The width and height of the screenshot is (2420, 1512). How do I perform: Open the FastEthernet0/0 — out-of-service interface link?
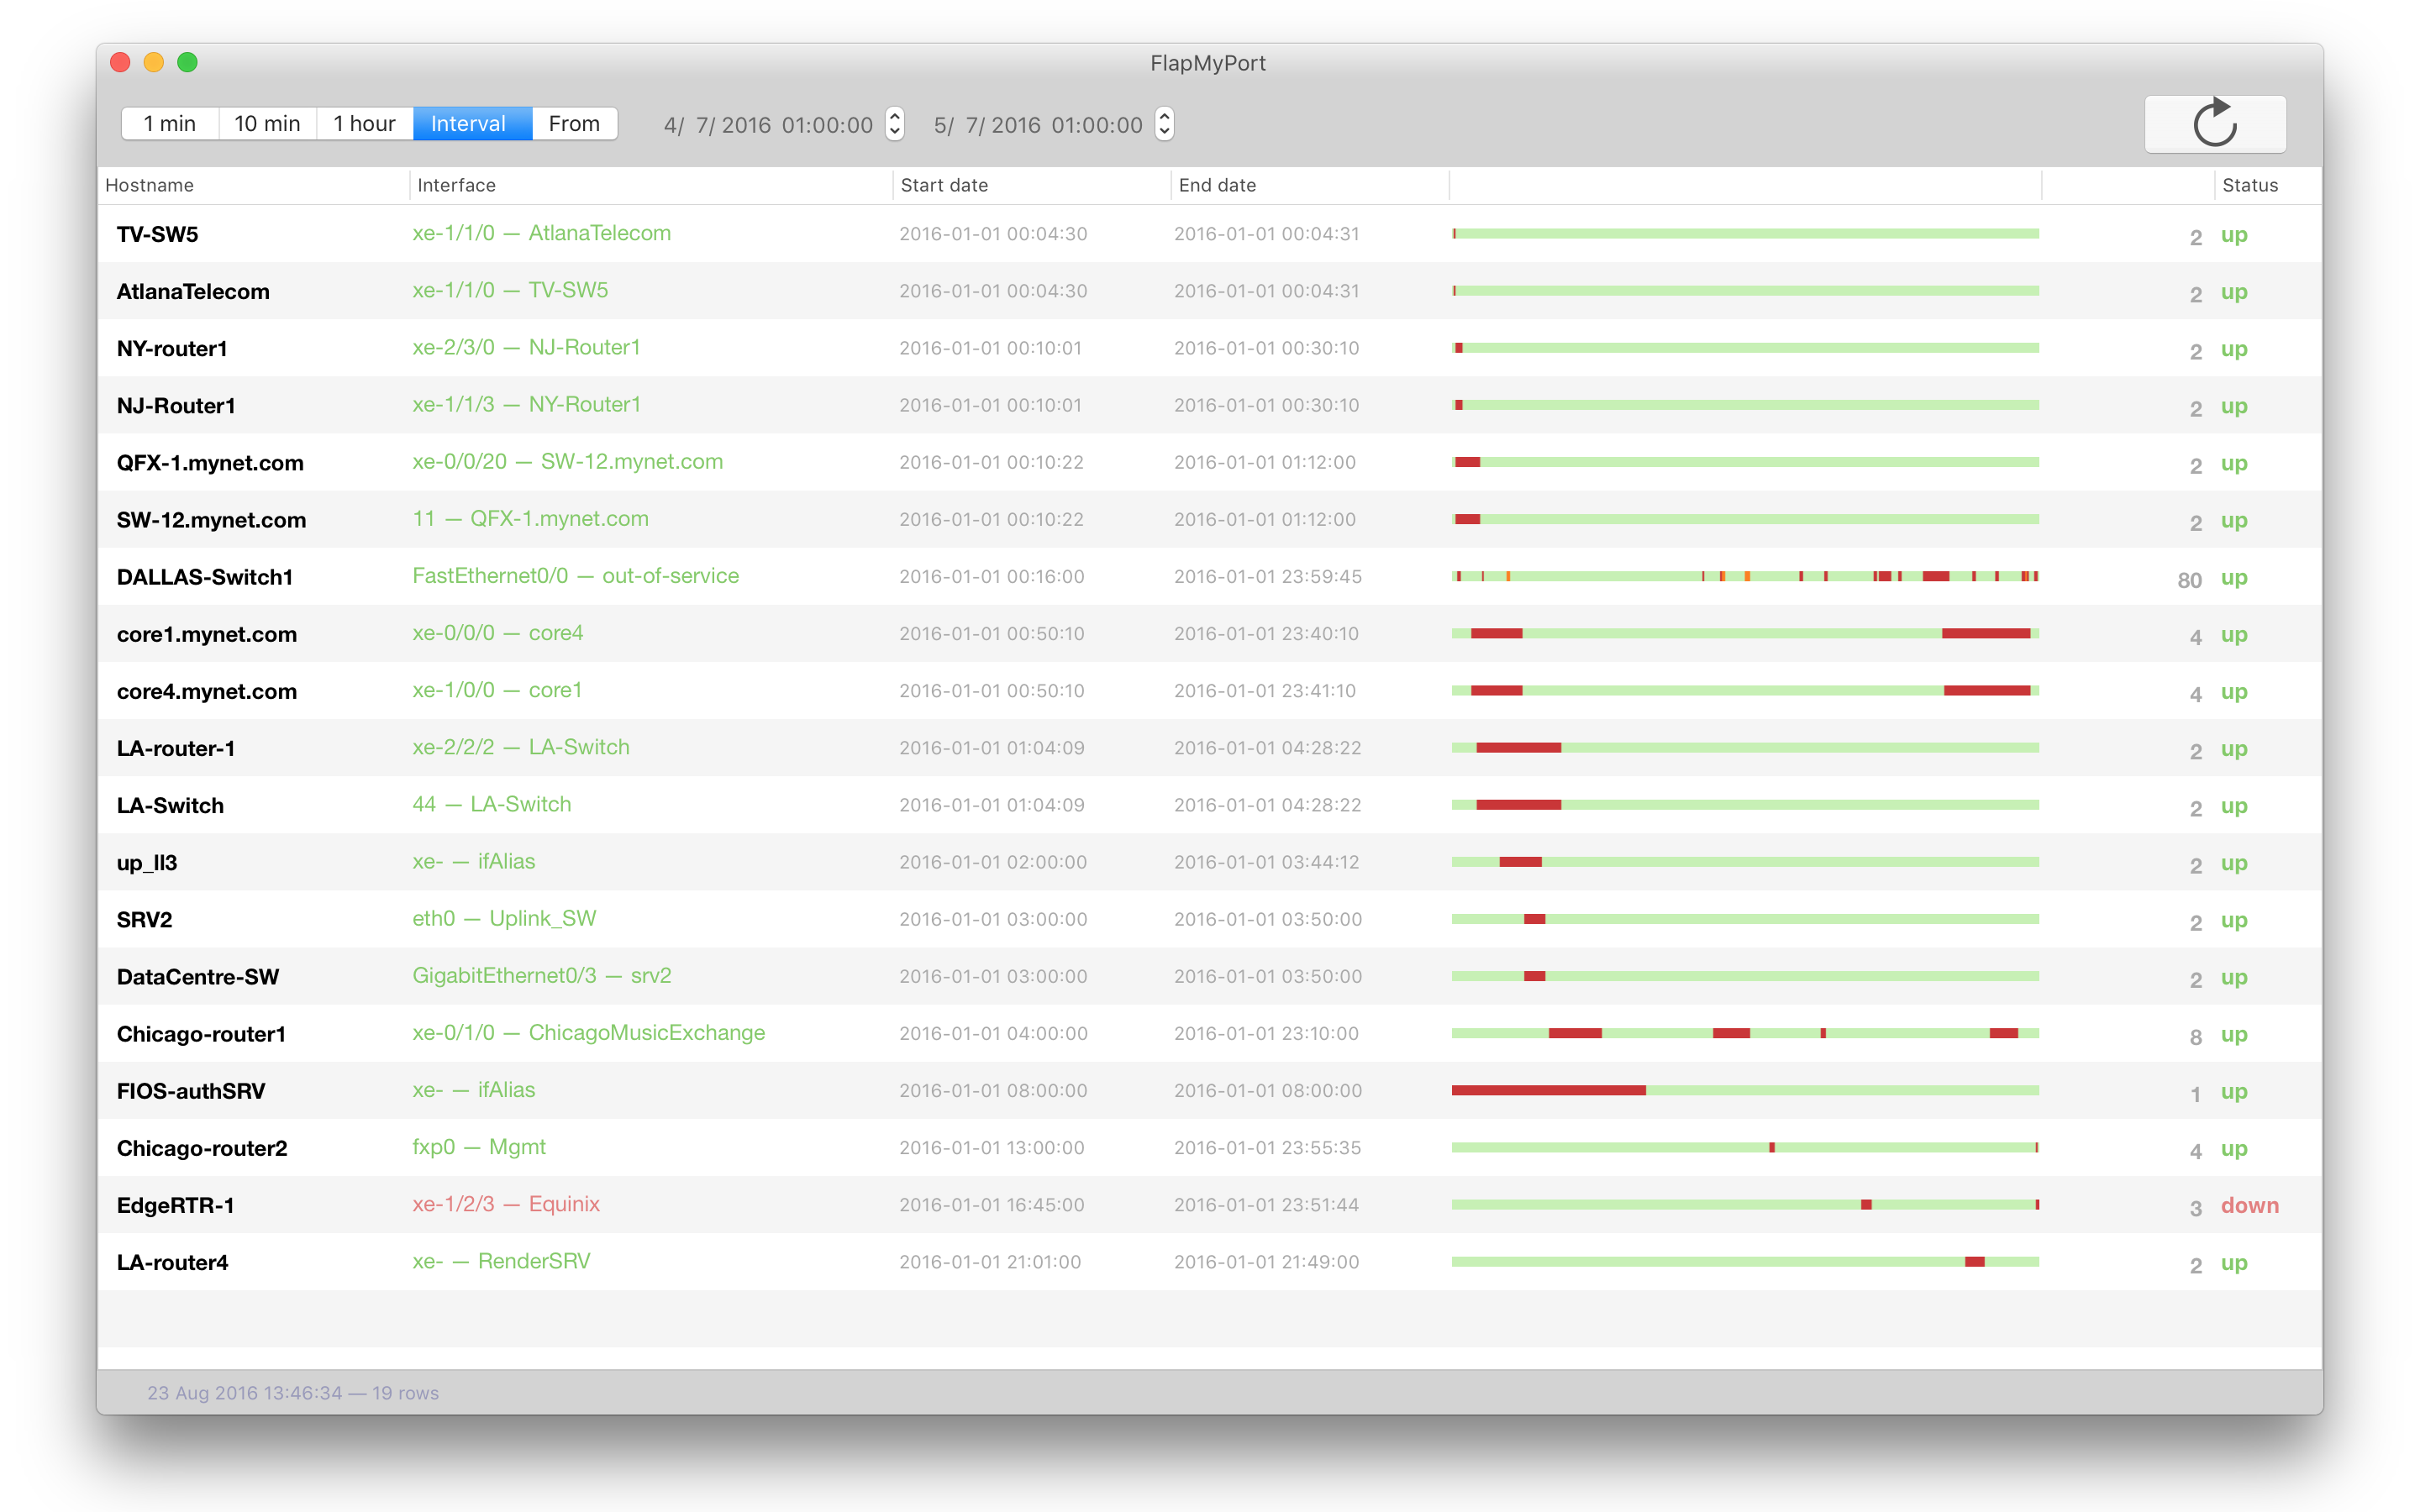tap(575, 576)
